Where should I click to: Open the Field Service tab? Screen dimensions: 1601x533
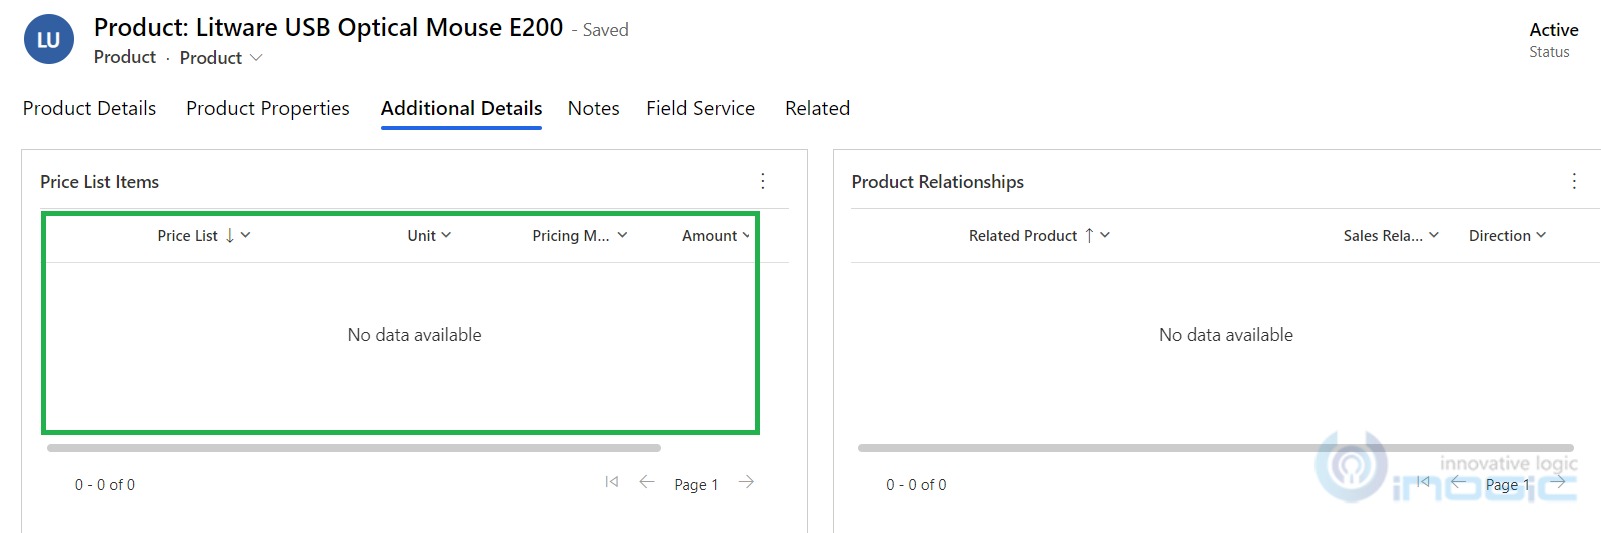click(700, 108)
